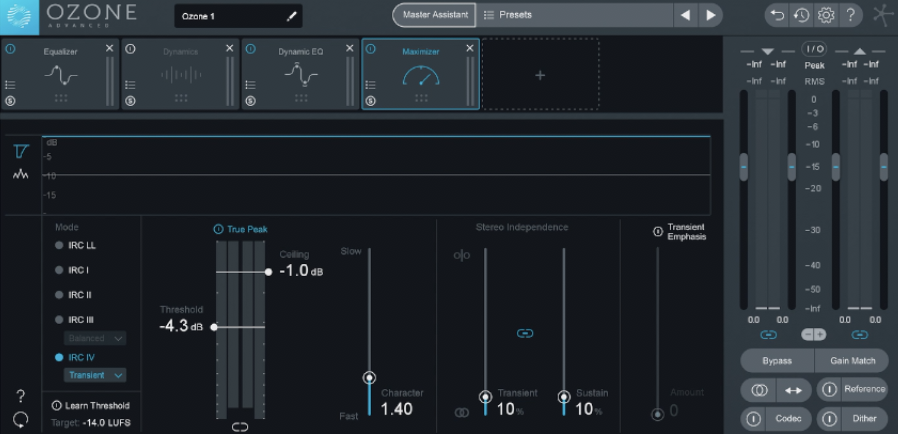Select IRC I mode

pyautogui.click(x=72, y=270)
